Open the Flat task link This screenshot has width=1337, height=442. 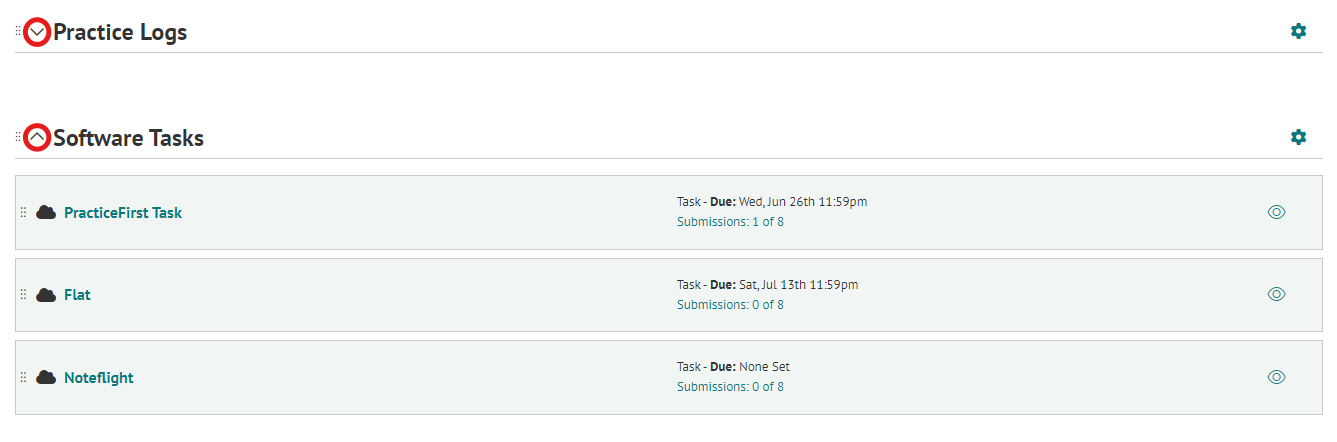[77, 295]
